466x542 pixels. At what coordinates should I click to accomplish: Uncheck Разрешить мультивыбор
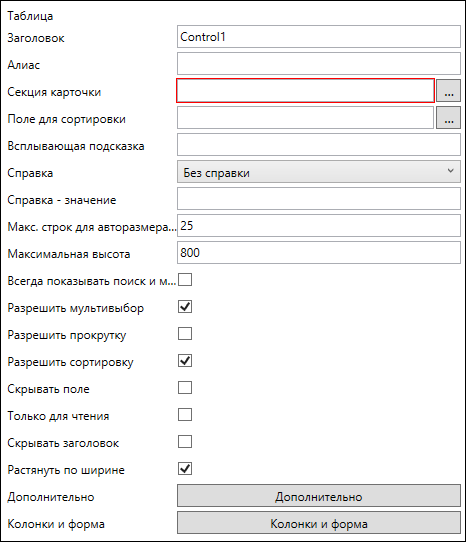[185, 307]
